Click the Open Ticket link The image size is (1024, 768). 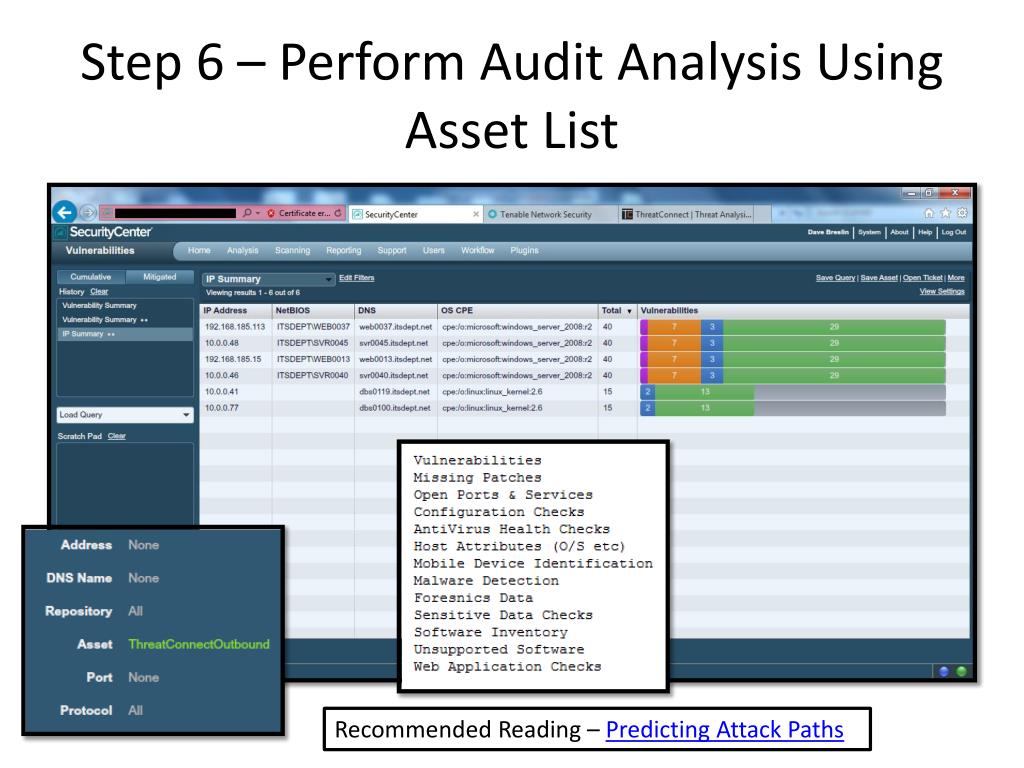[x=923, y=278]
